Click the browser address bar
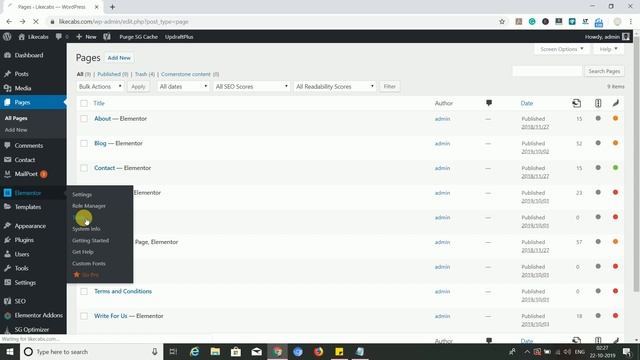The width and height of the screenshot is (640, 360). pyautogui.click(x=269, y=22)
